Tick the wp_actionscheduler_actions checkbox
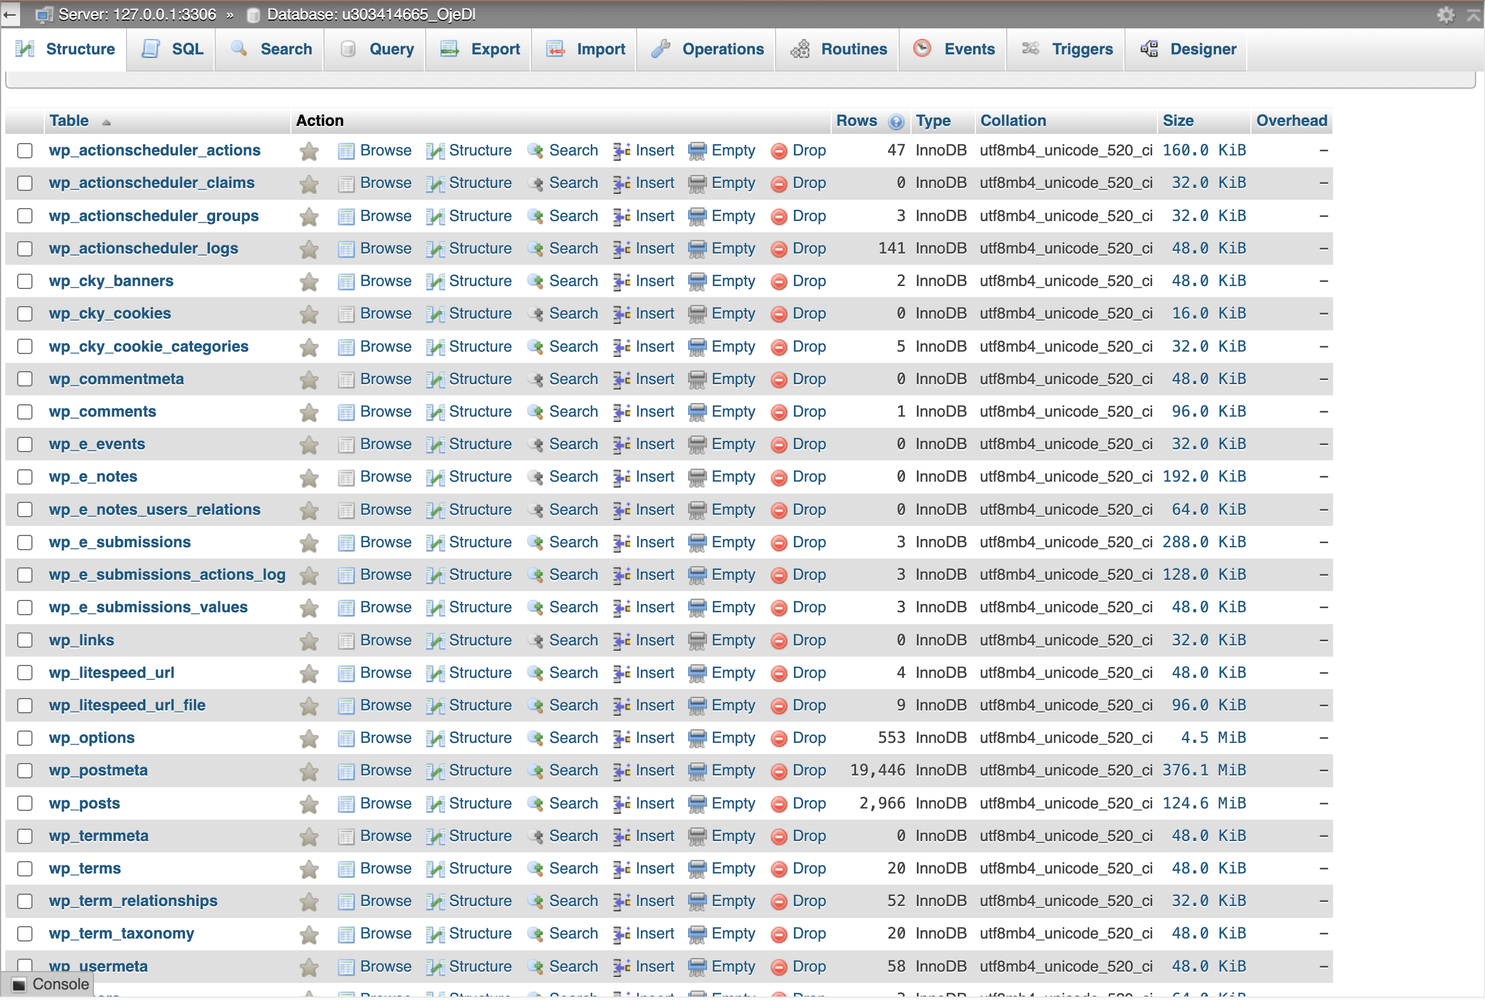Screen dimensions: 1485x1000 tap(25, 151)
